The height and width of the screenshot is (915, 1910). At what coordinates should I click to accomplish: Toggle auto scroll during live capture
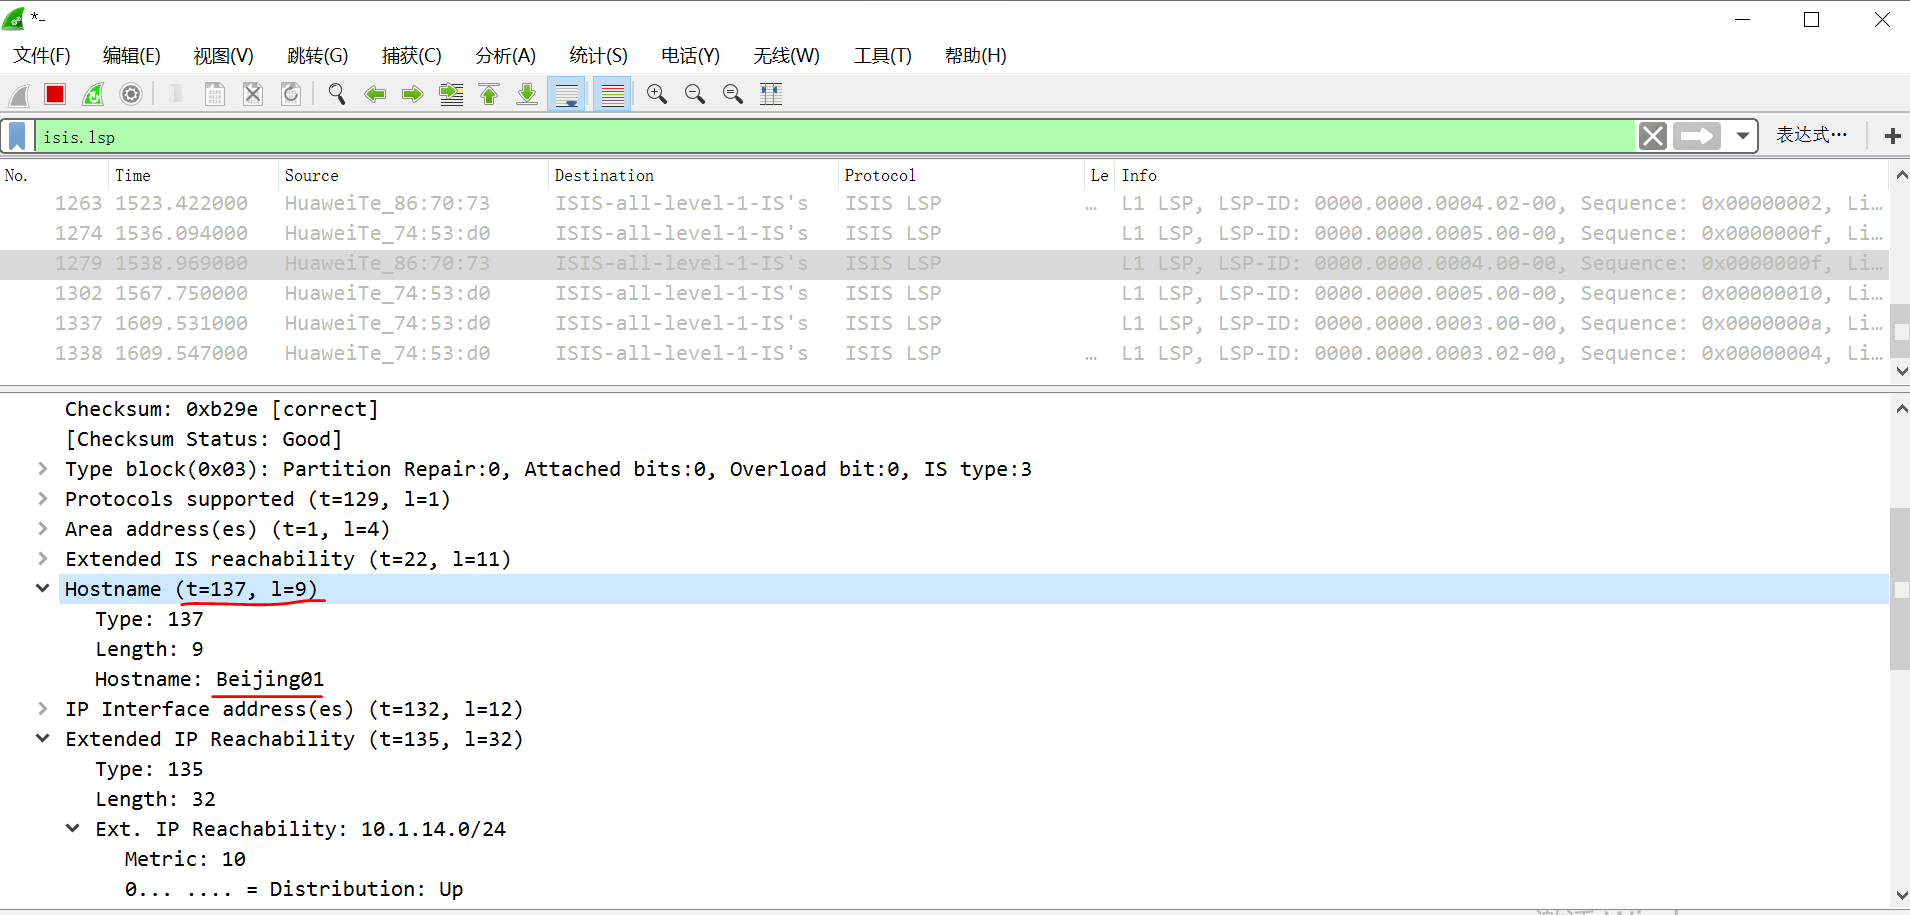pos(567,95)
